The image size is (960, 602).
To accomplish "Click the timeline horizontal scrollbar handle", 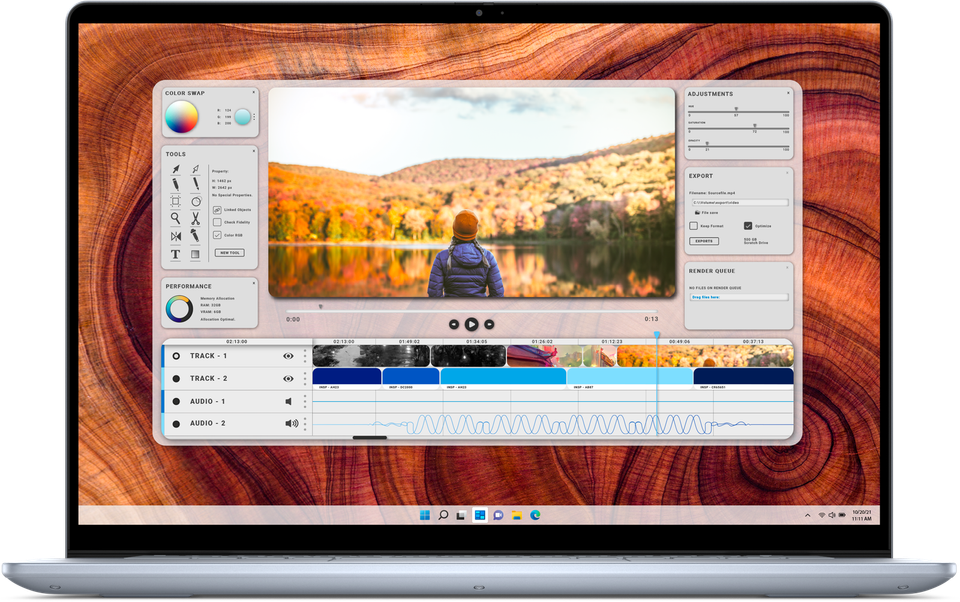I will 370,437.
